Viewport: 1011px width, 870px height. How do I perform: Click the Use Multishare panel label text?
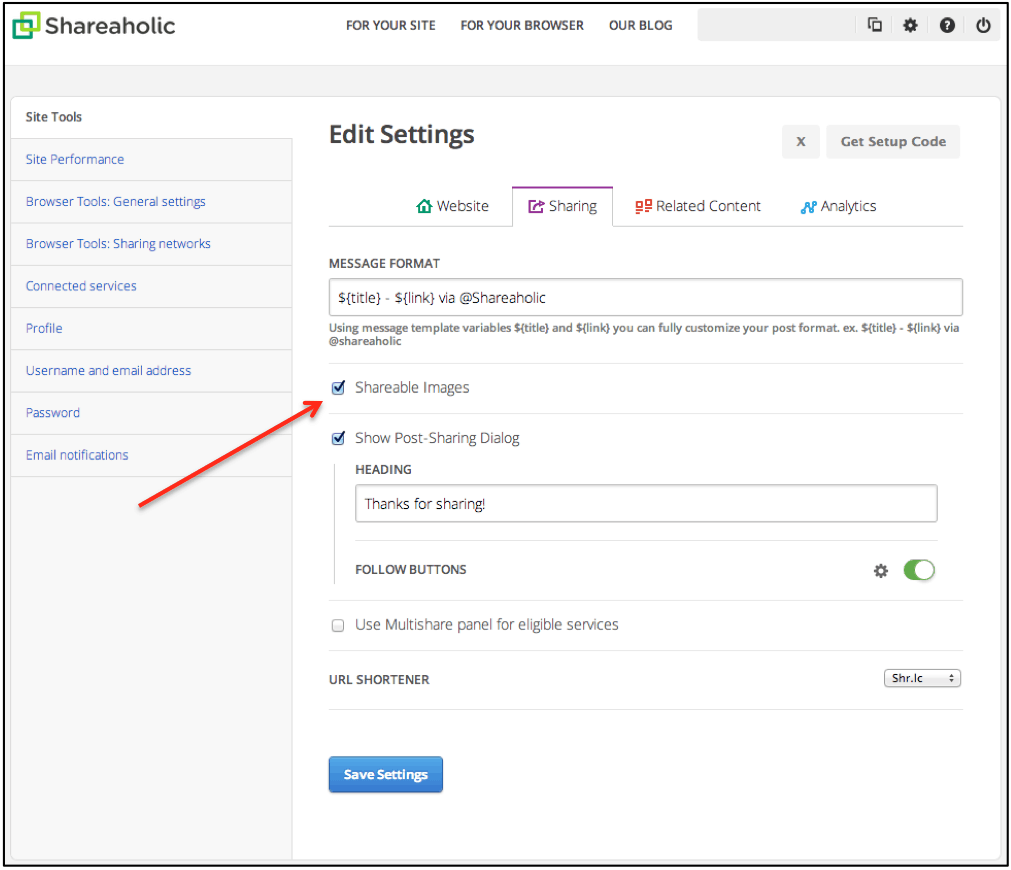487,625
